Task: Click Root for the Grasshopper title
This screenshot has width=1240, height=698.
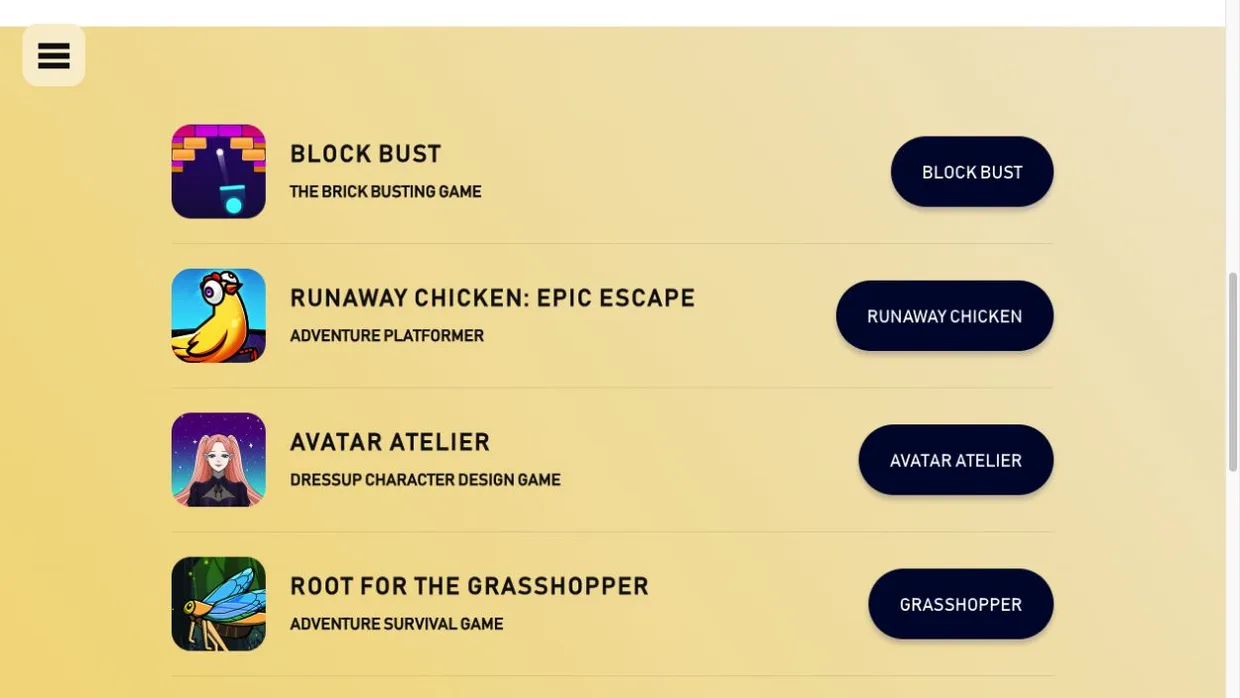Action: pos(469,586)
